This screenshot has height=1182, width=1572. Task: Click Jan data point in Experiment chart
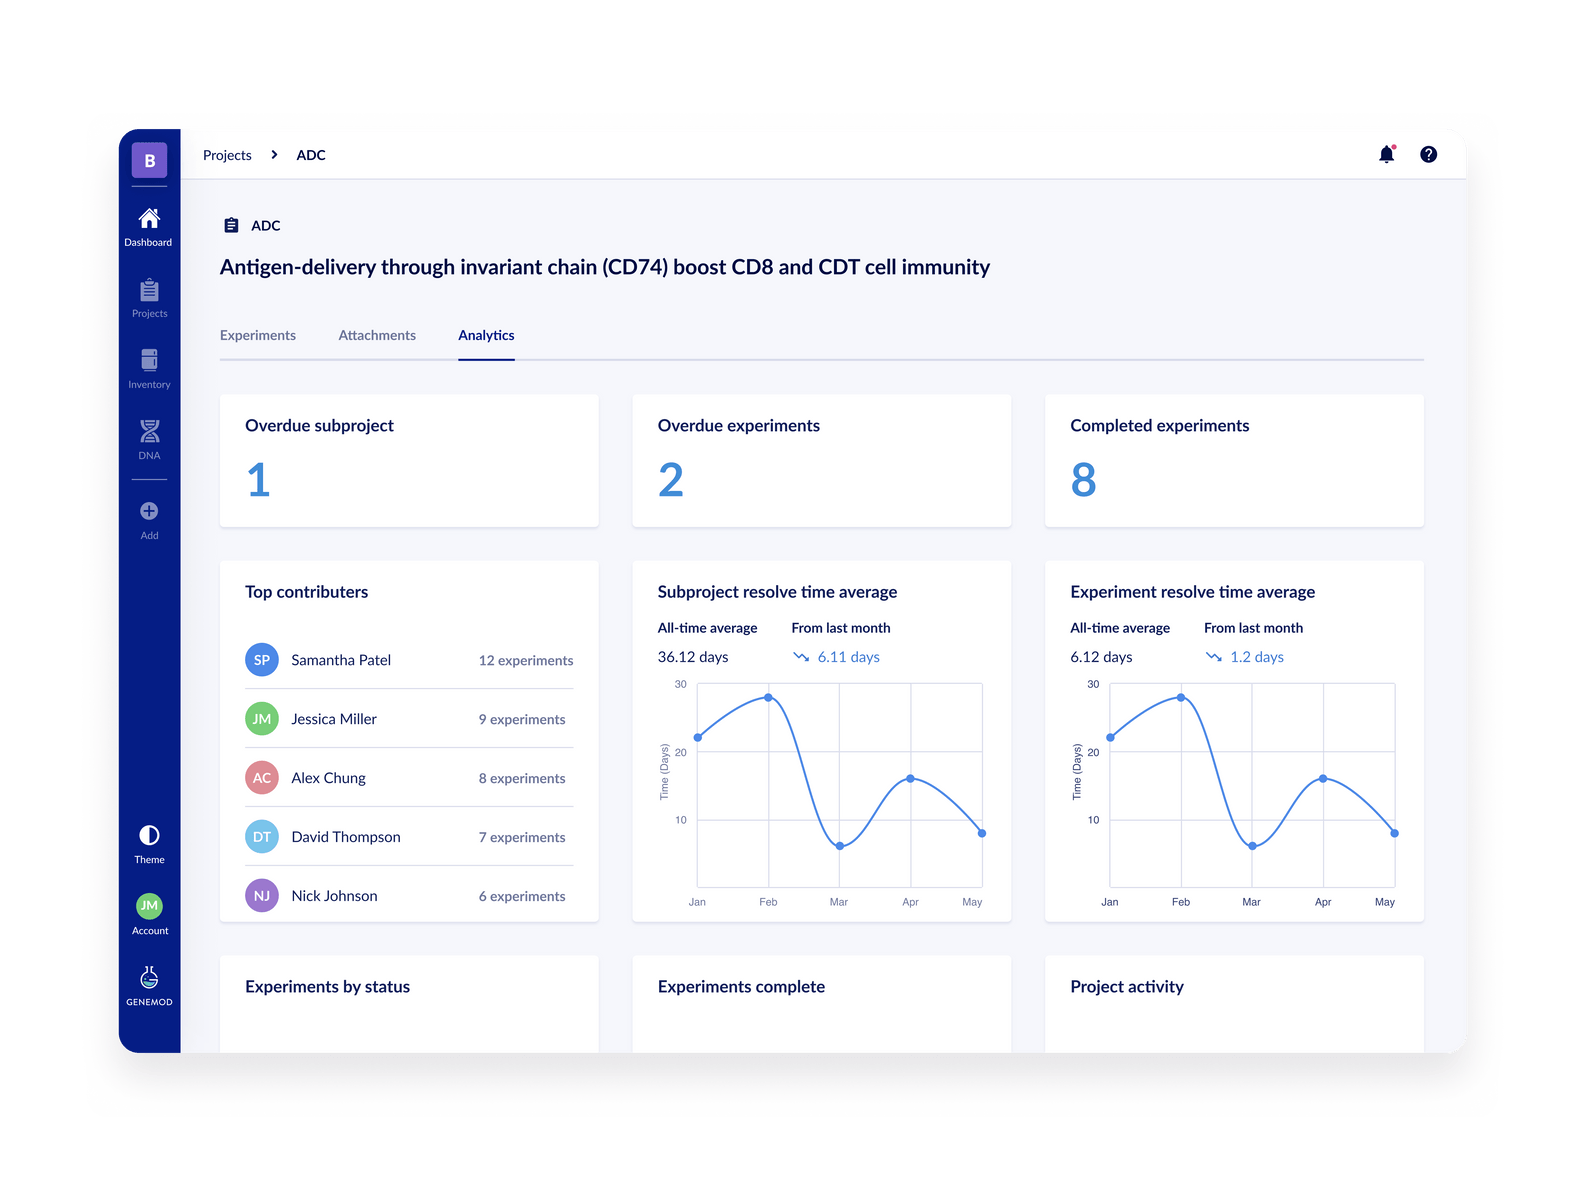[x=1110, y=738]
